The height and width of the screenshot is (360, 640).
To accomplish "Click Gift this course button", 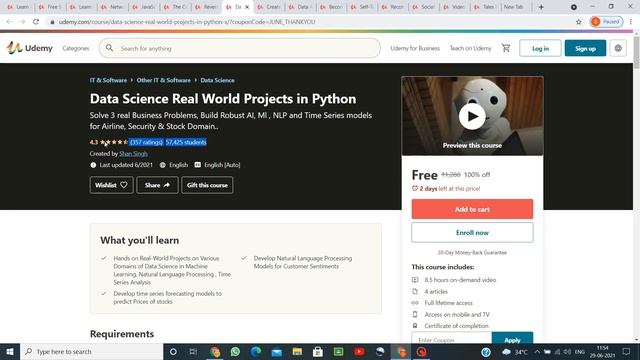I will click(207, 185).
